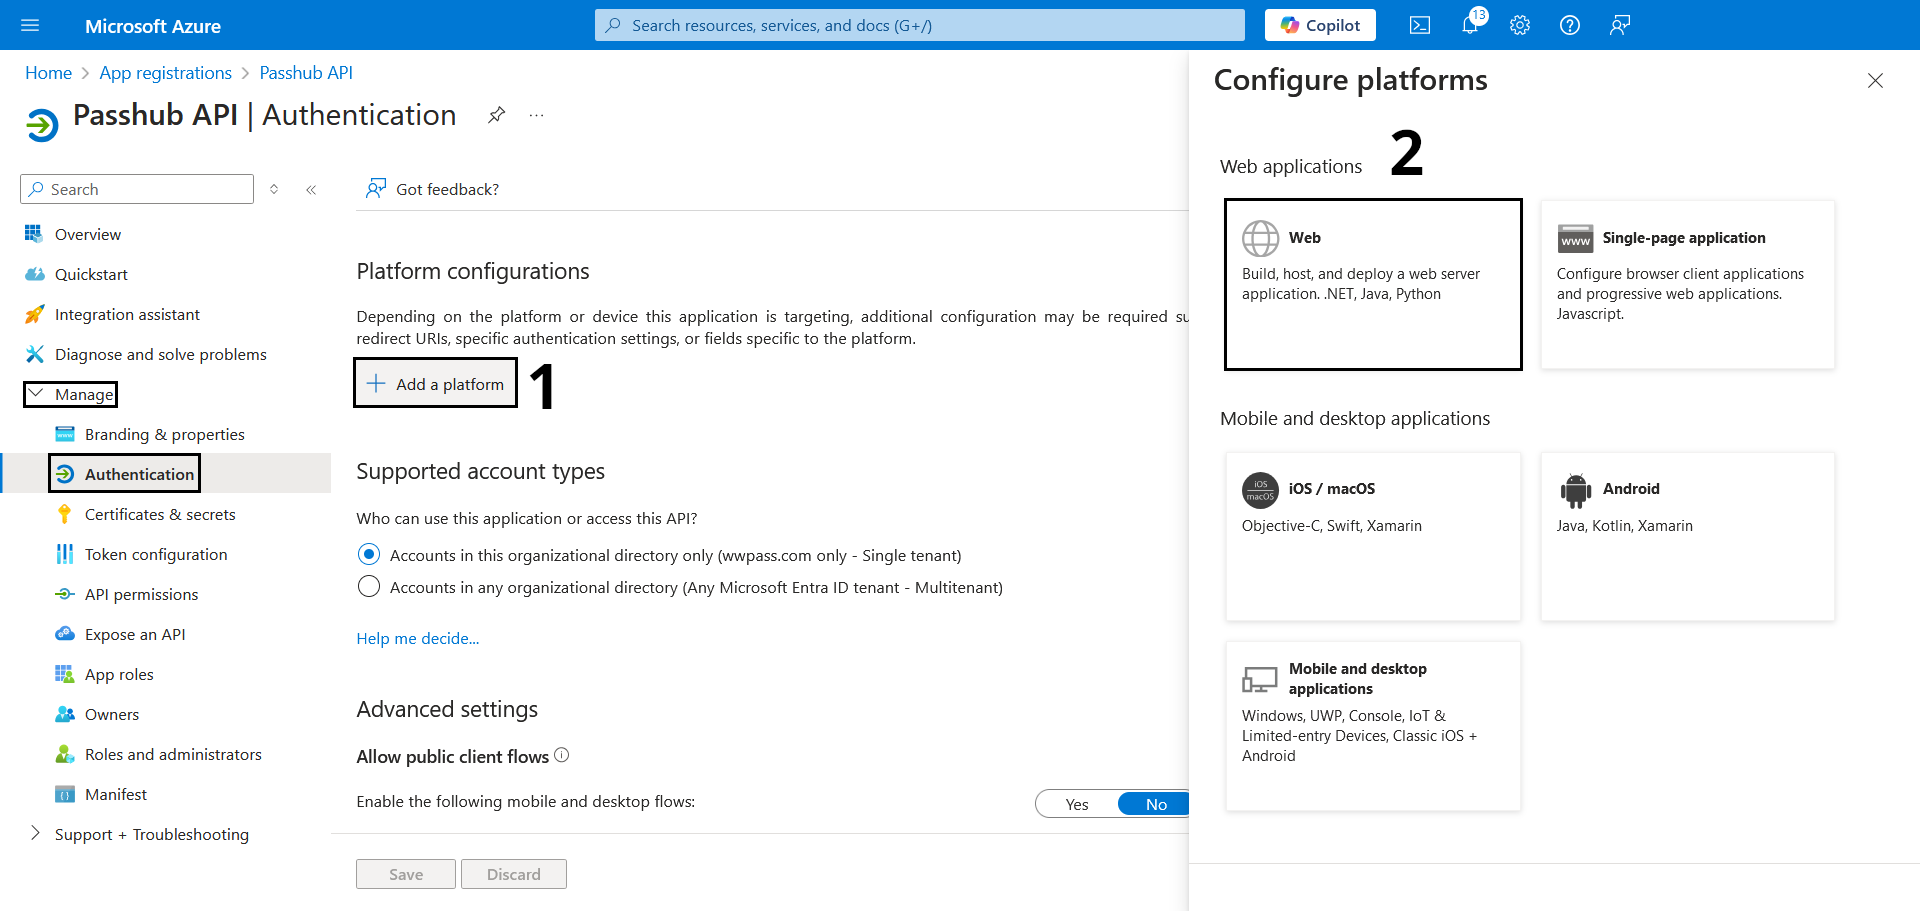Open the top bar feedback icon

(1620, 25)
